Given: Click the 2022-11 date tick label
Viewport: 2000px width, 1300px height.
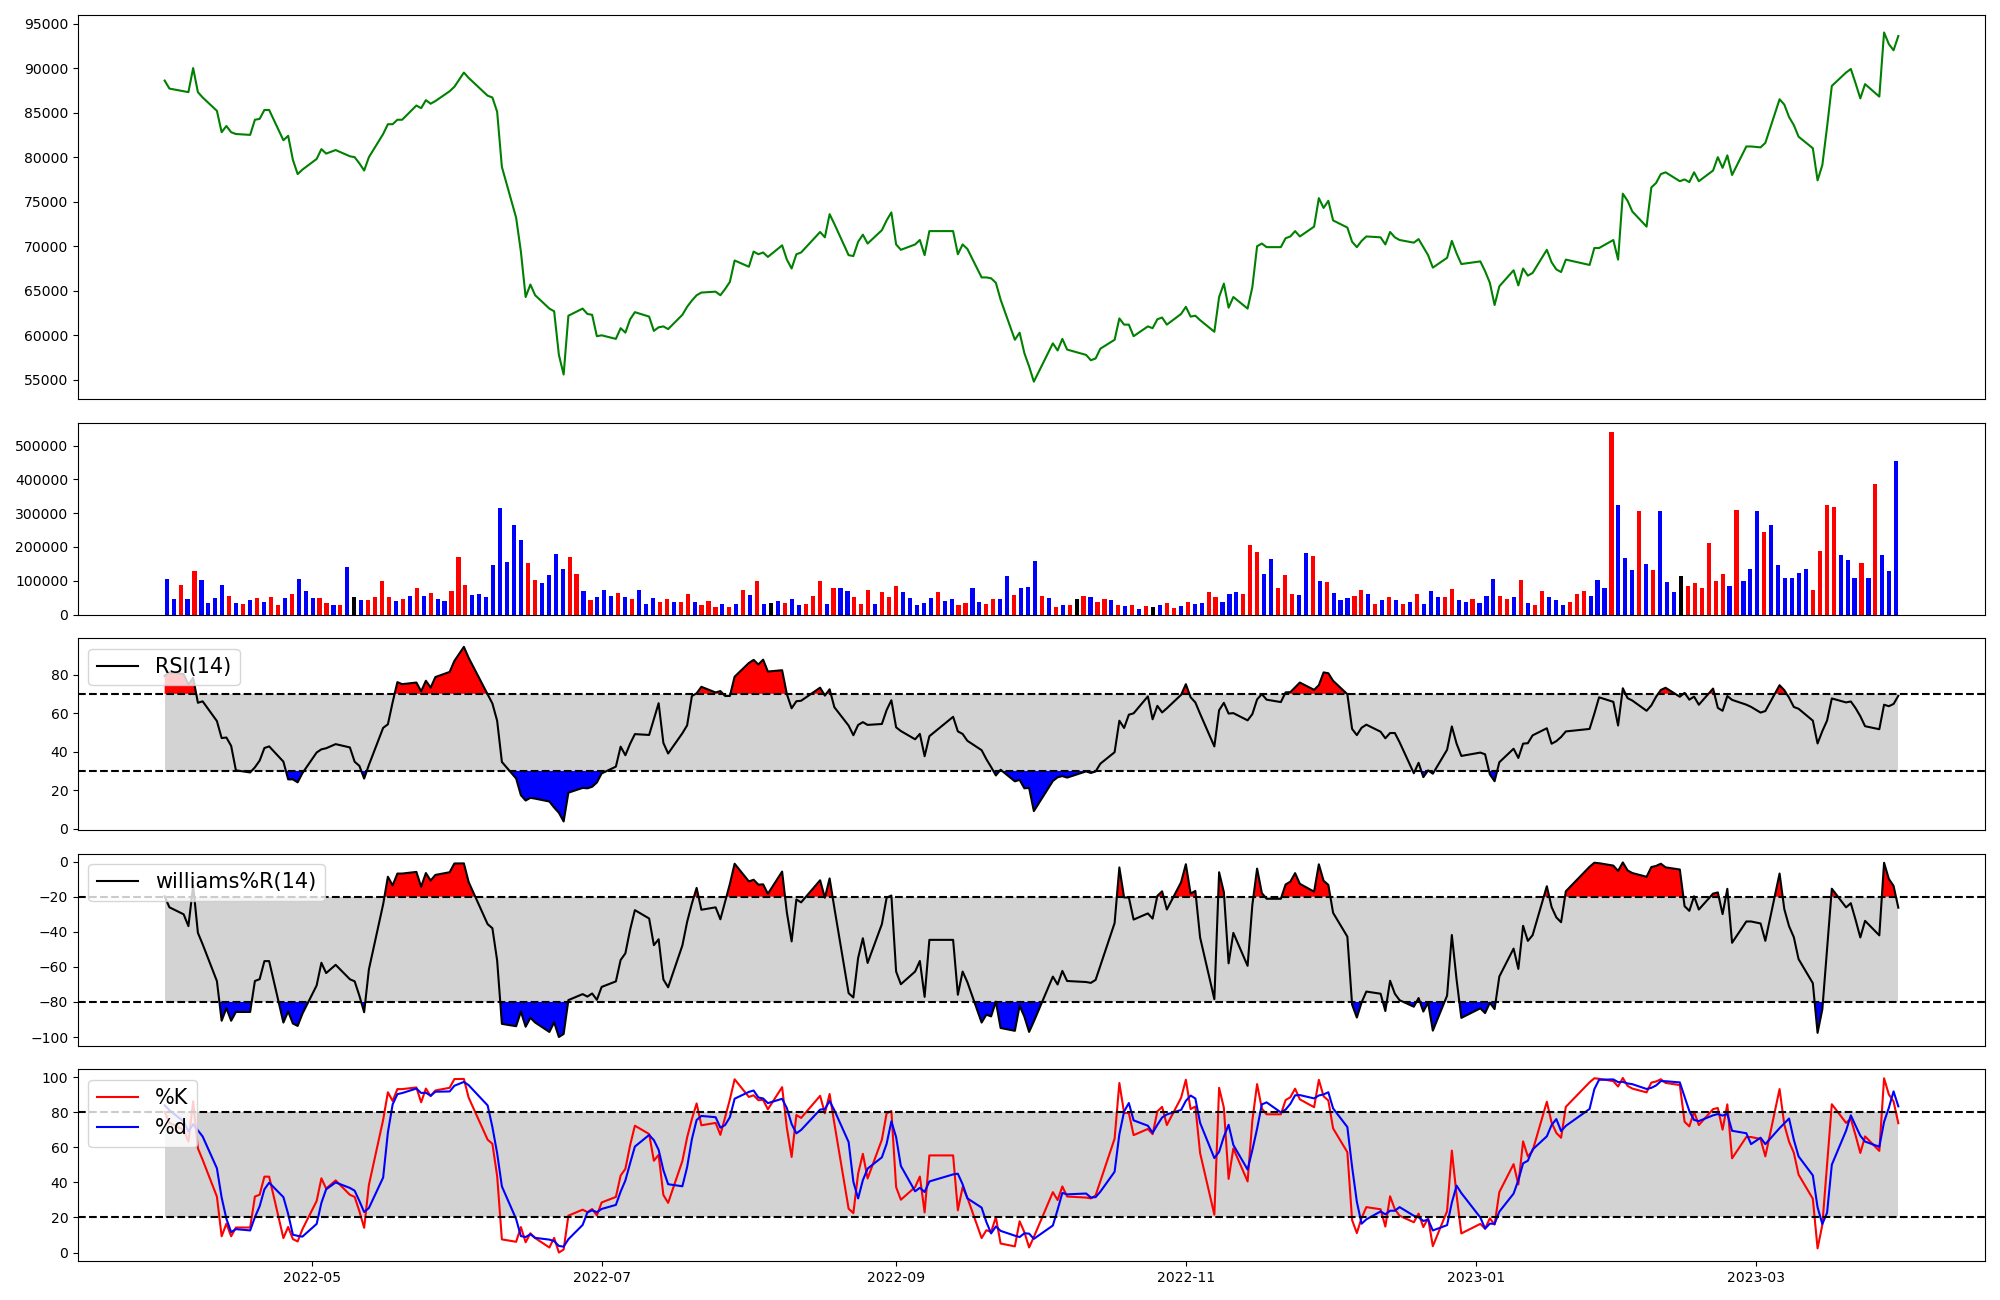Looking at the screenshot, I should tap(1186, 1277).
